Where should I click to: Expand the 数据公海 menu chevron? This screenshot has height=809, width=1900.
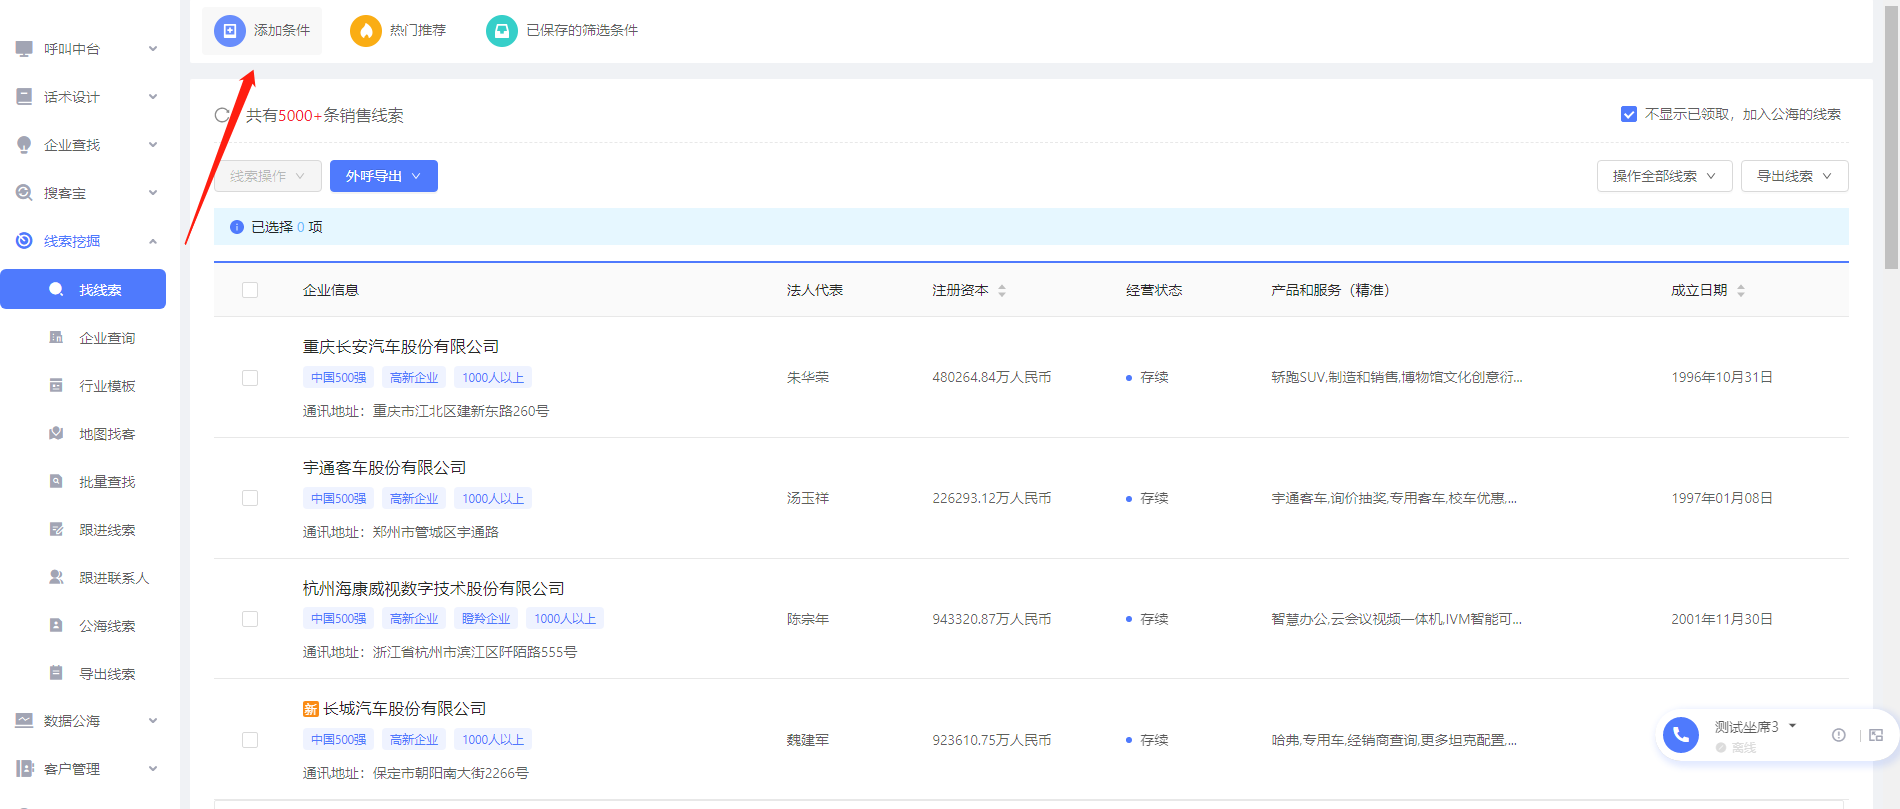pos(153,720)
